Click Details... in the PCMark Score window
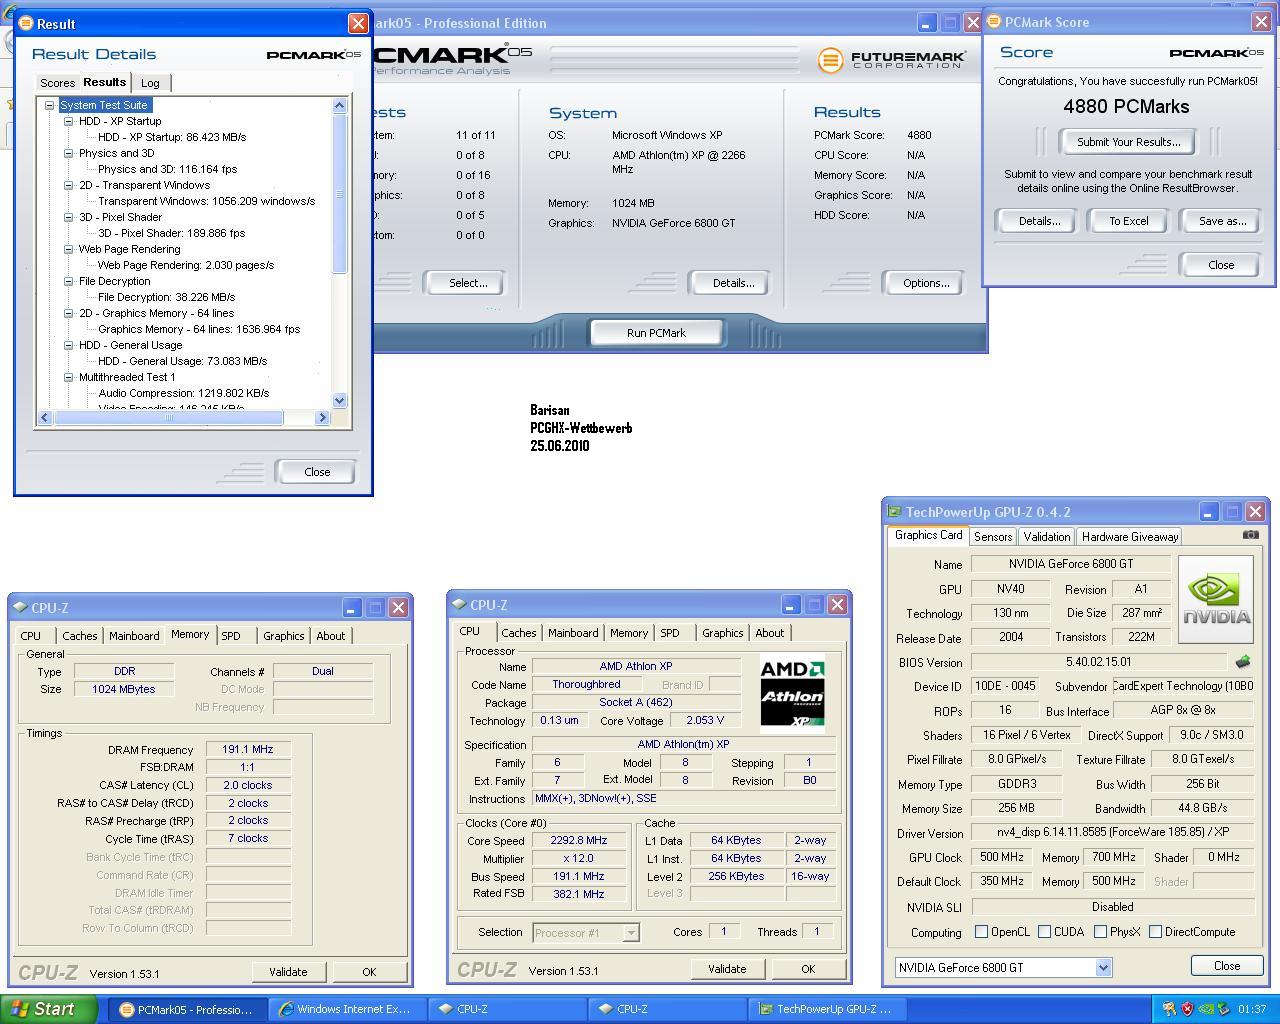The width and height of the screenshot is (1280, 1024). tap(1039, 221)
